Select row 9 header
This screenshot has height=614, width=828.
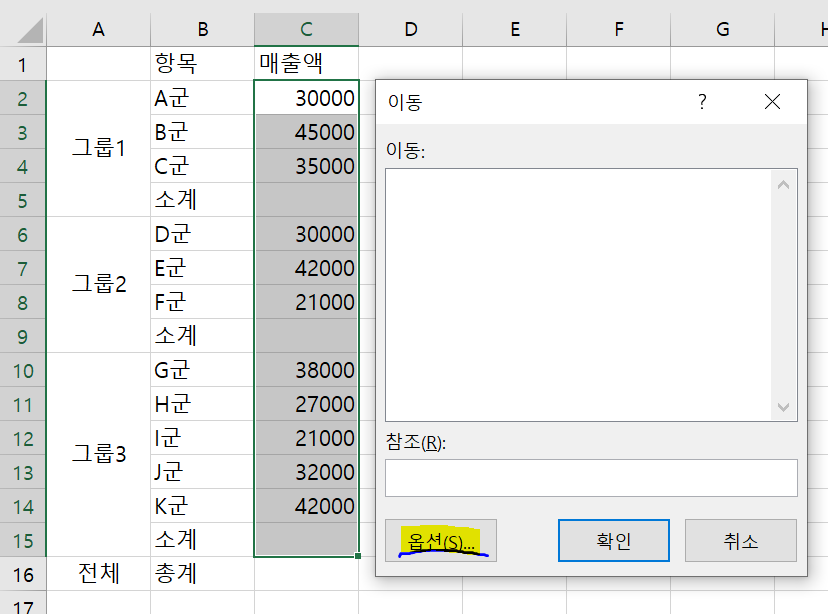(23, 336)
